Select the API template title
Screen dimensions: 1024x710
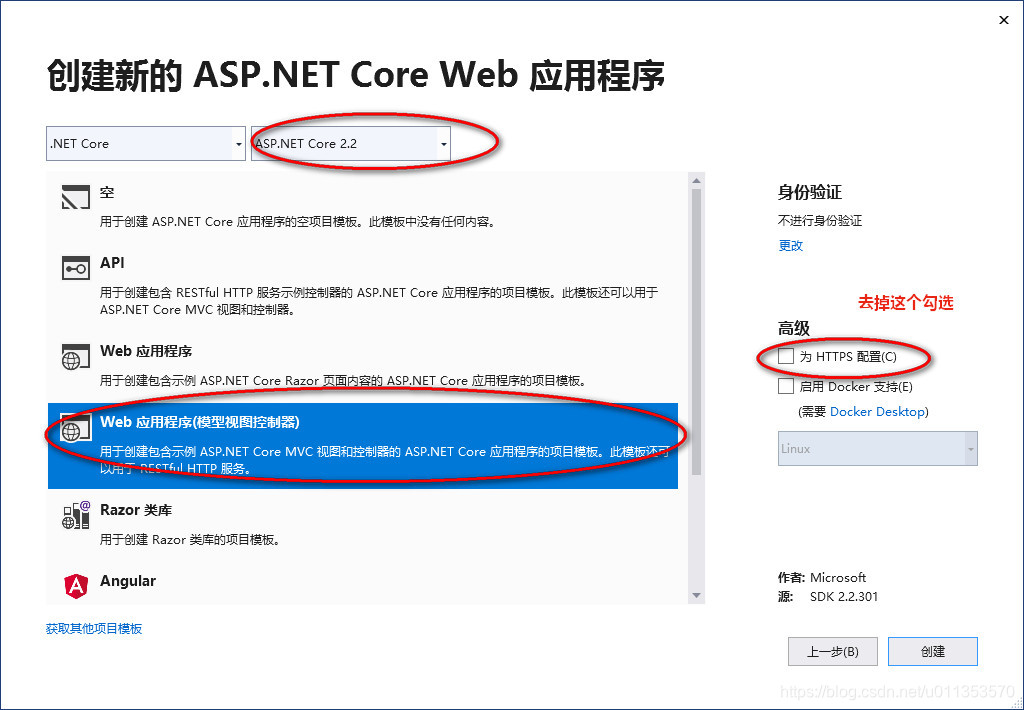tap(112, 263)
